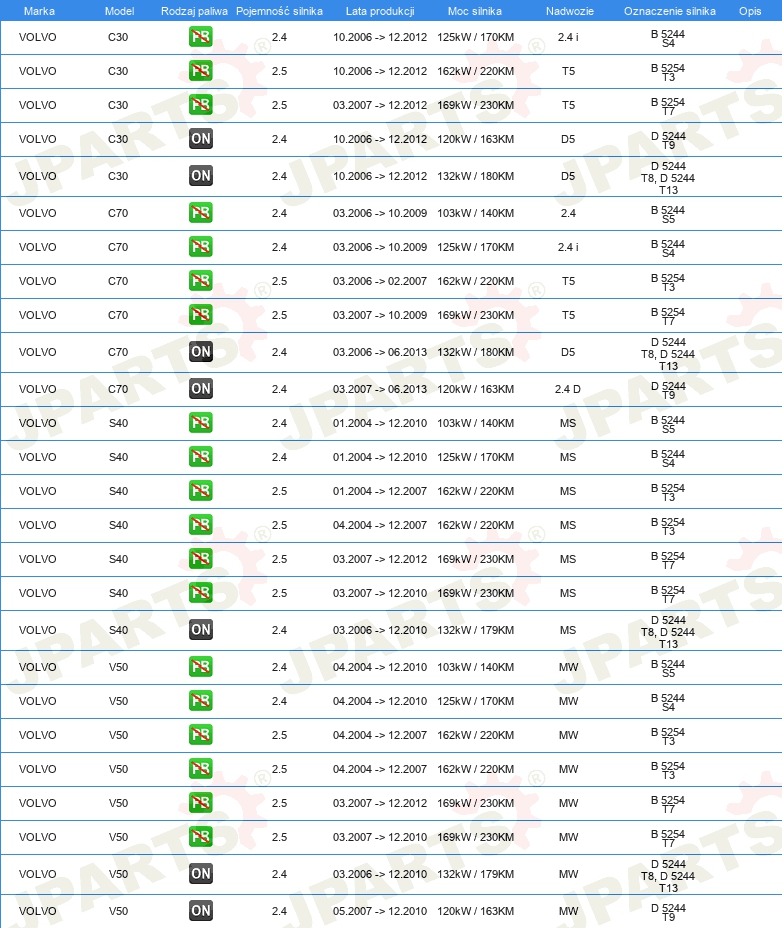
Task: Click petrol icon in C30 162kW / 220KM row
Action: [201, 71]
